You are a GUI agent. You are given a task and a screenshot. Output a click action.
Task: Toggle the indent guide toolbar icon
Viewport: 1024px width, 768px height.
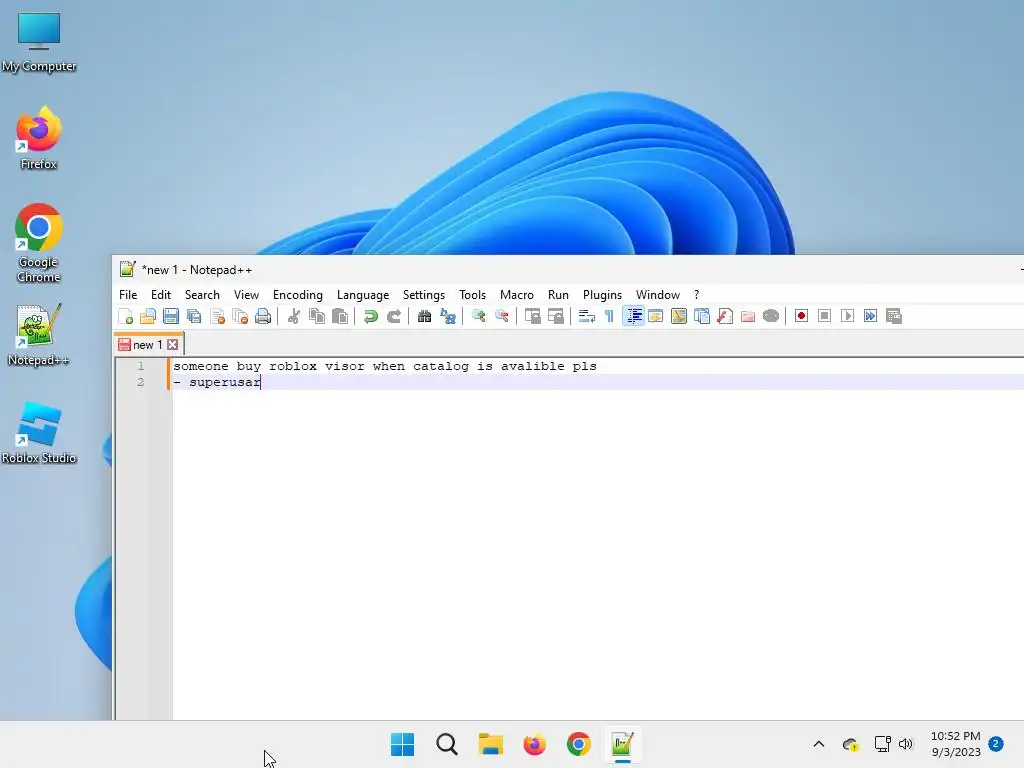coord(633,317)
